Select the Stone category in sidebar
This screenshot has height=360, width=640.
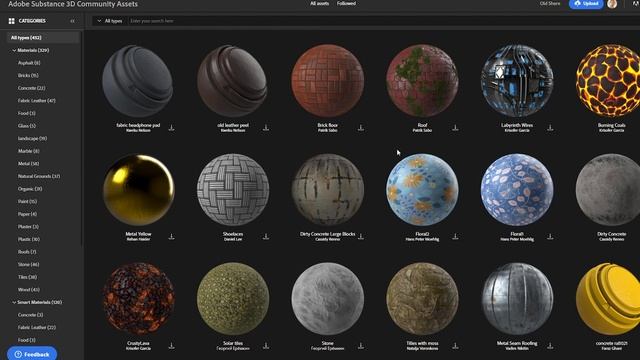pos(29,264)
